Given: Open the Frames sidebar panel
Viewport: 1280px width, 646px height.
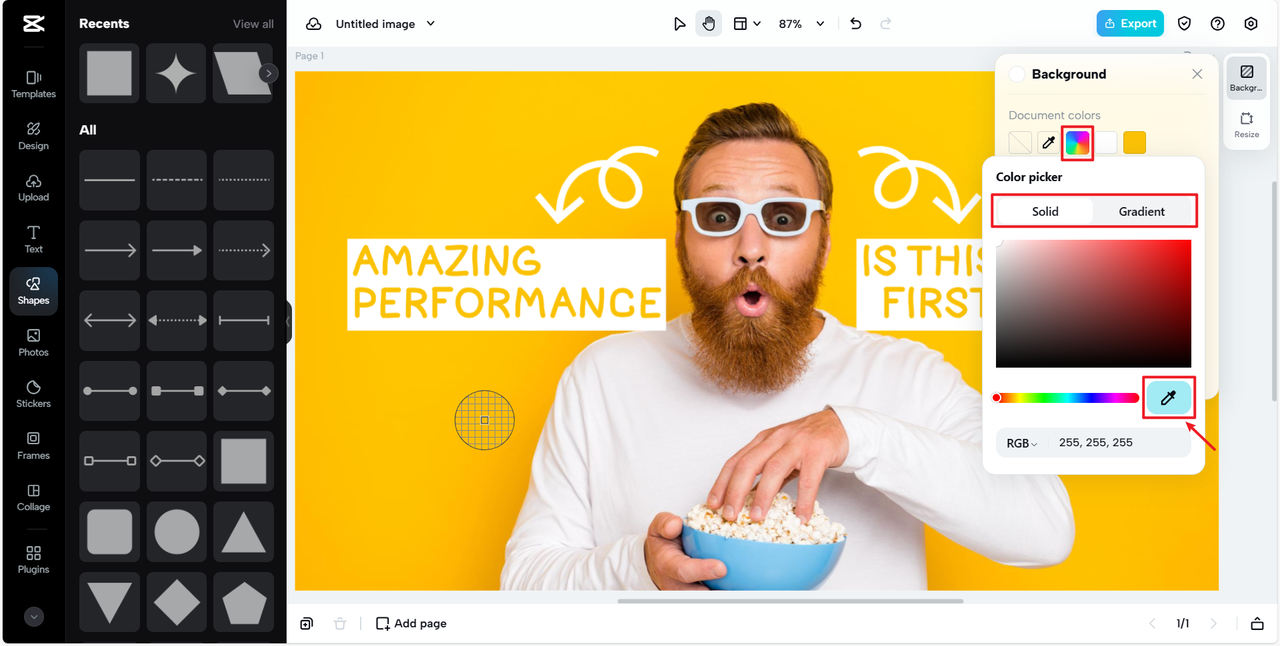Looking at the screenshot, I should click(x=33, y=446).
